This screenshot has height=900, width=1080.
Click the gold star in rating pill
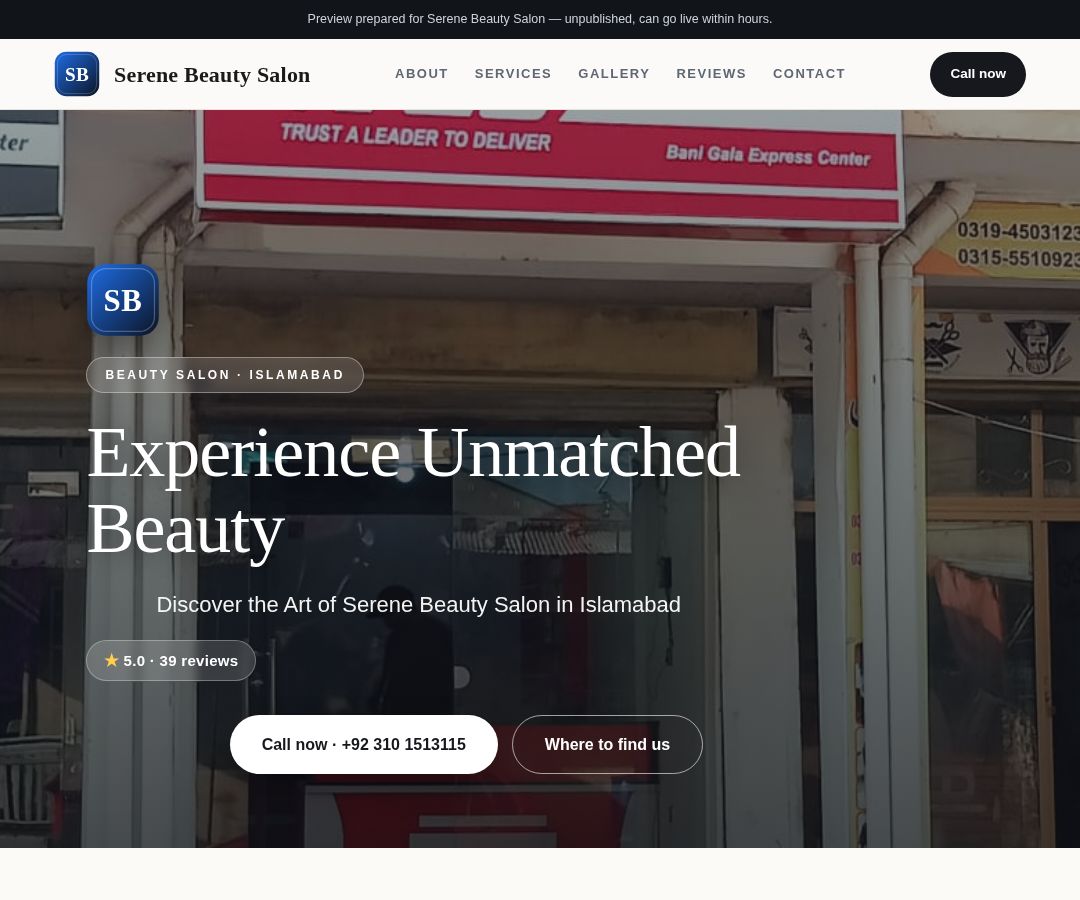click(112, 660)
